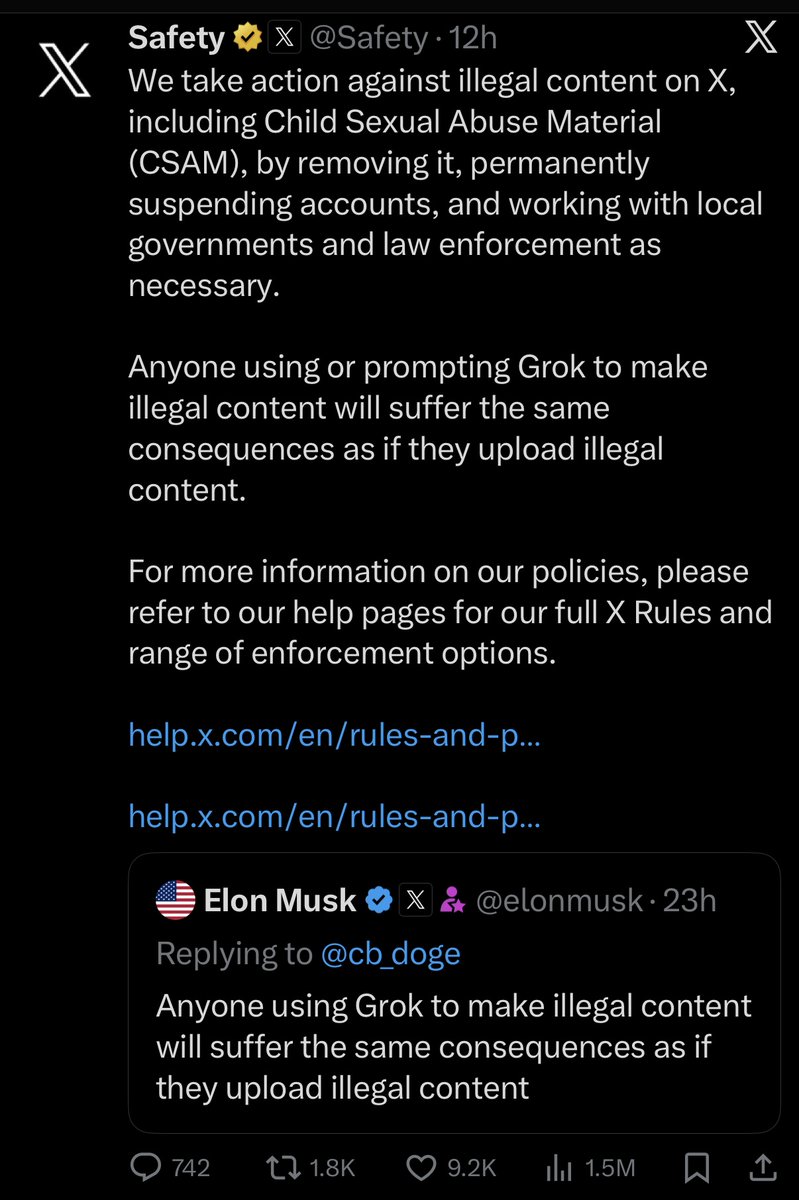
Task: Visit the @cb_doge mention link
Action: [x=391, y=954]
